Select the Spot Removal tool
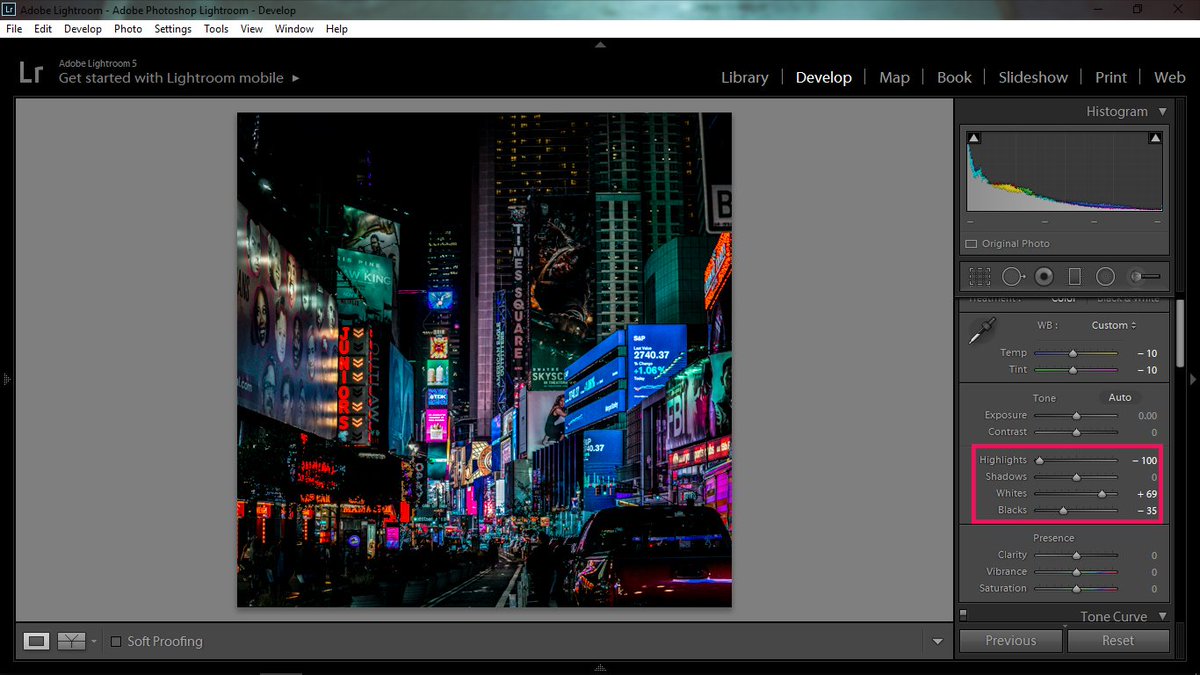Screen dimensions: 1200x675 coord(1013,276)
